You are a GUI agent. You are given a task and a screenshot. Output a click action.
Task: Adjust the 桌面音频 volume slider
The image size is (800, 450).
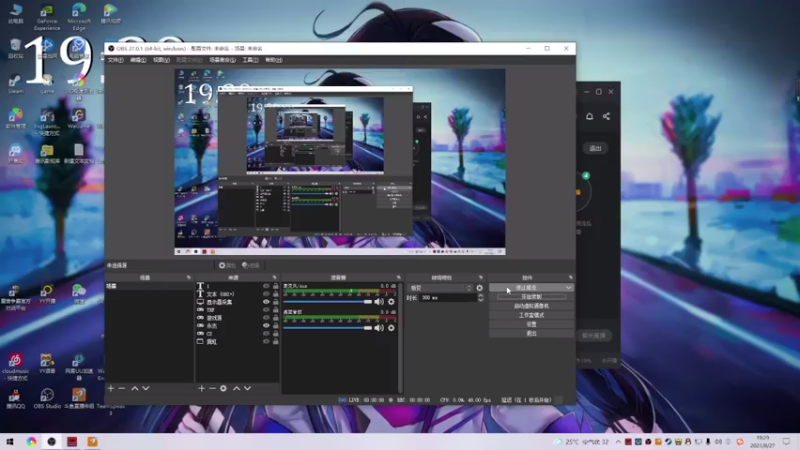[328, 328]
